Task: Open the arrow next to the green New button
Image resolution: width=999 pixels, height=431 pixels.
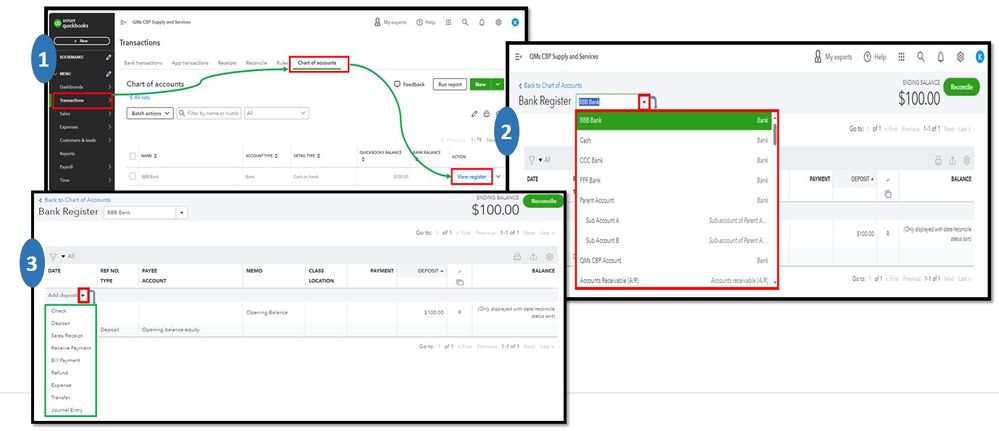Action: click(x=497, y=84)
